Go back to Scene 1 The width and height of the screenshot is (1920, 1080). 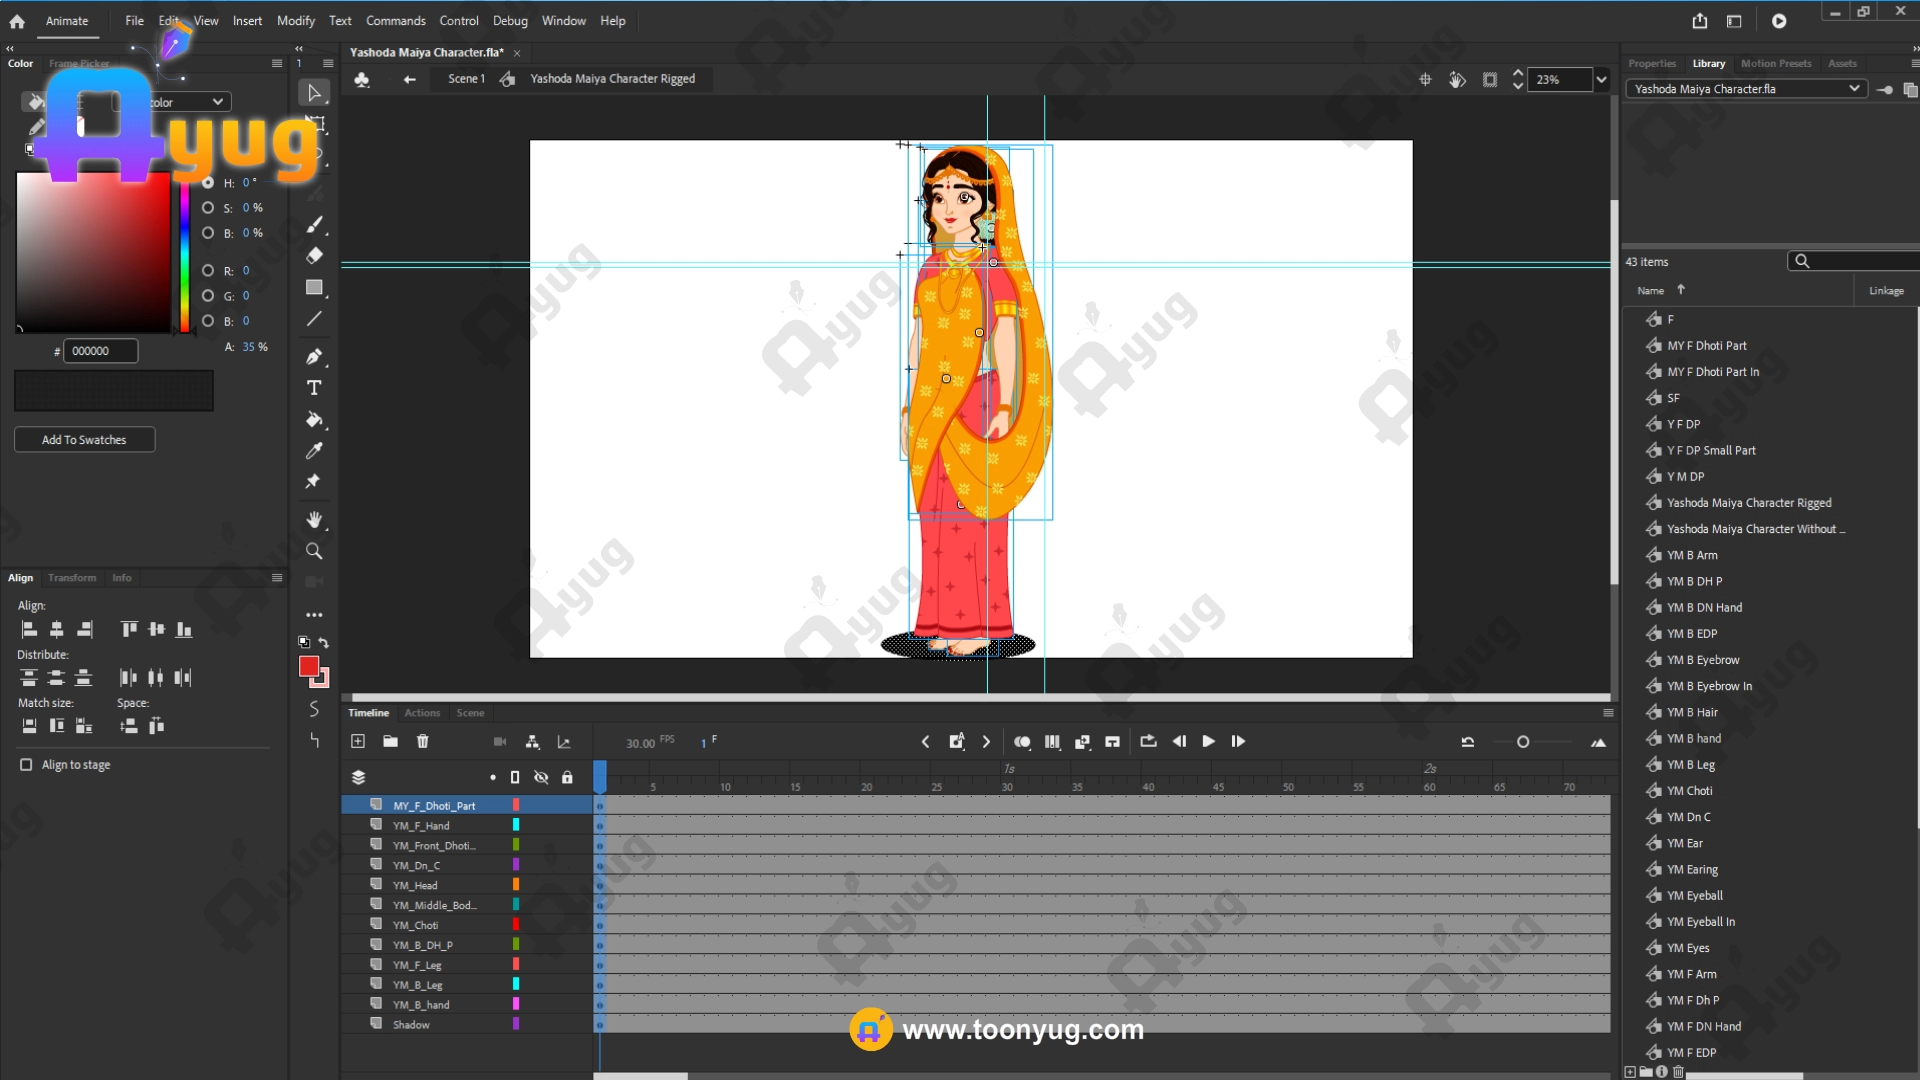pos(465,79)
